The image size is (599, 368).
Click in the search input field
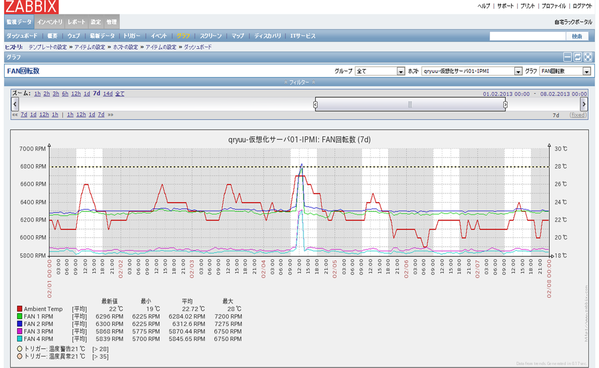pyautogui.click(x=528, y=36)
